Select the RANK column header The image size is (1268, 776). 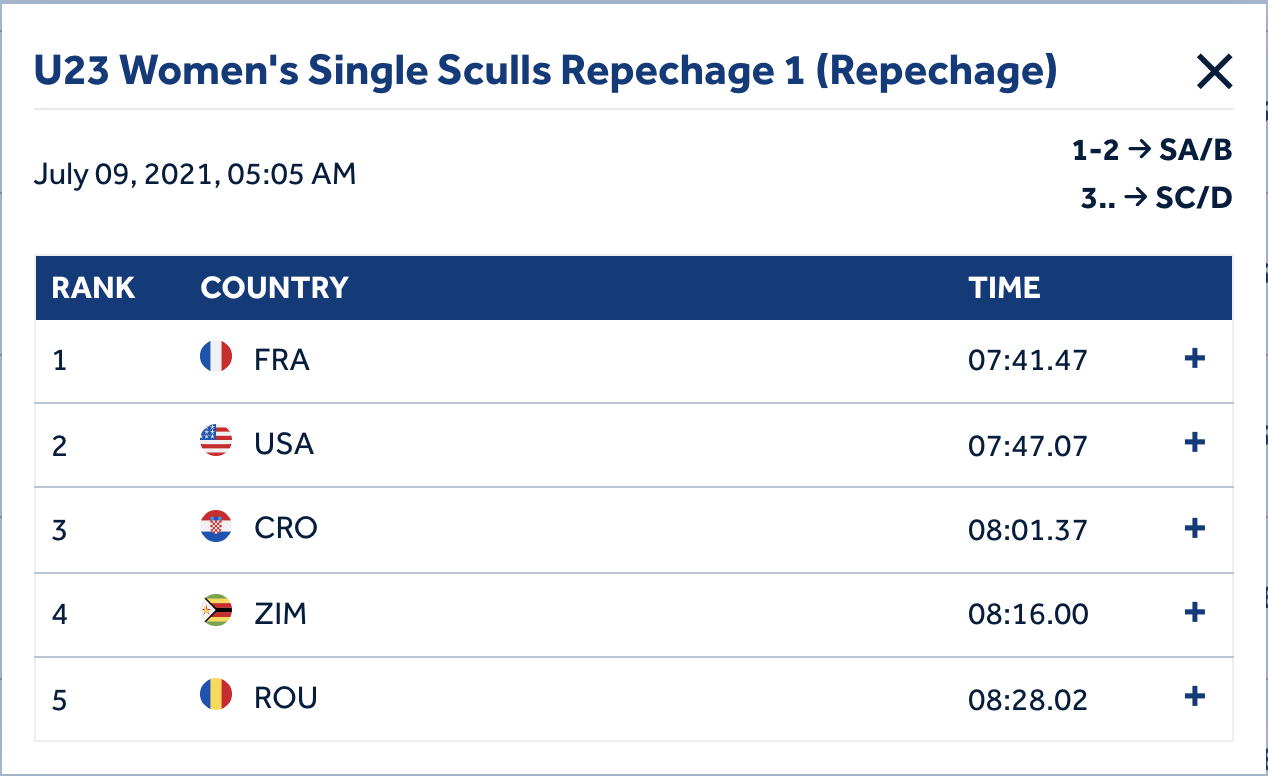[93, 288]
